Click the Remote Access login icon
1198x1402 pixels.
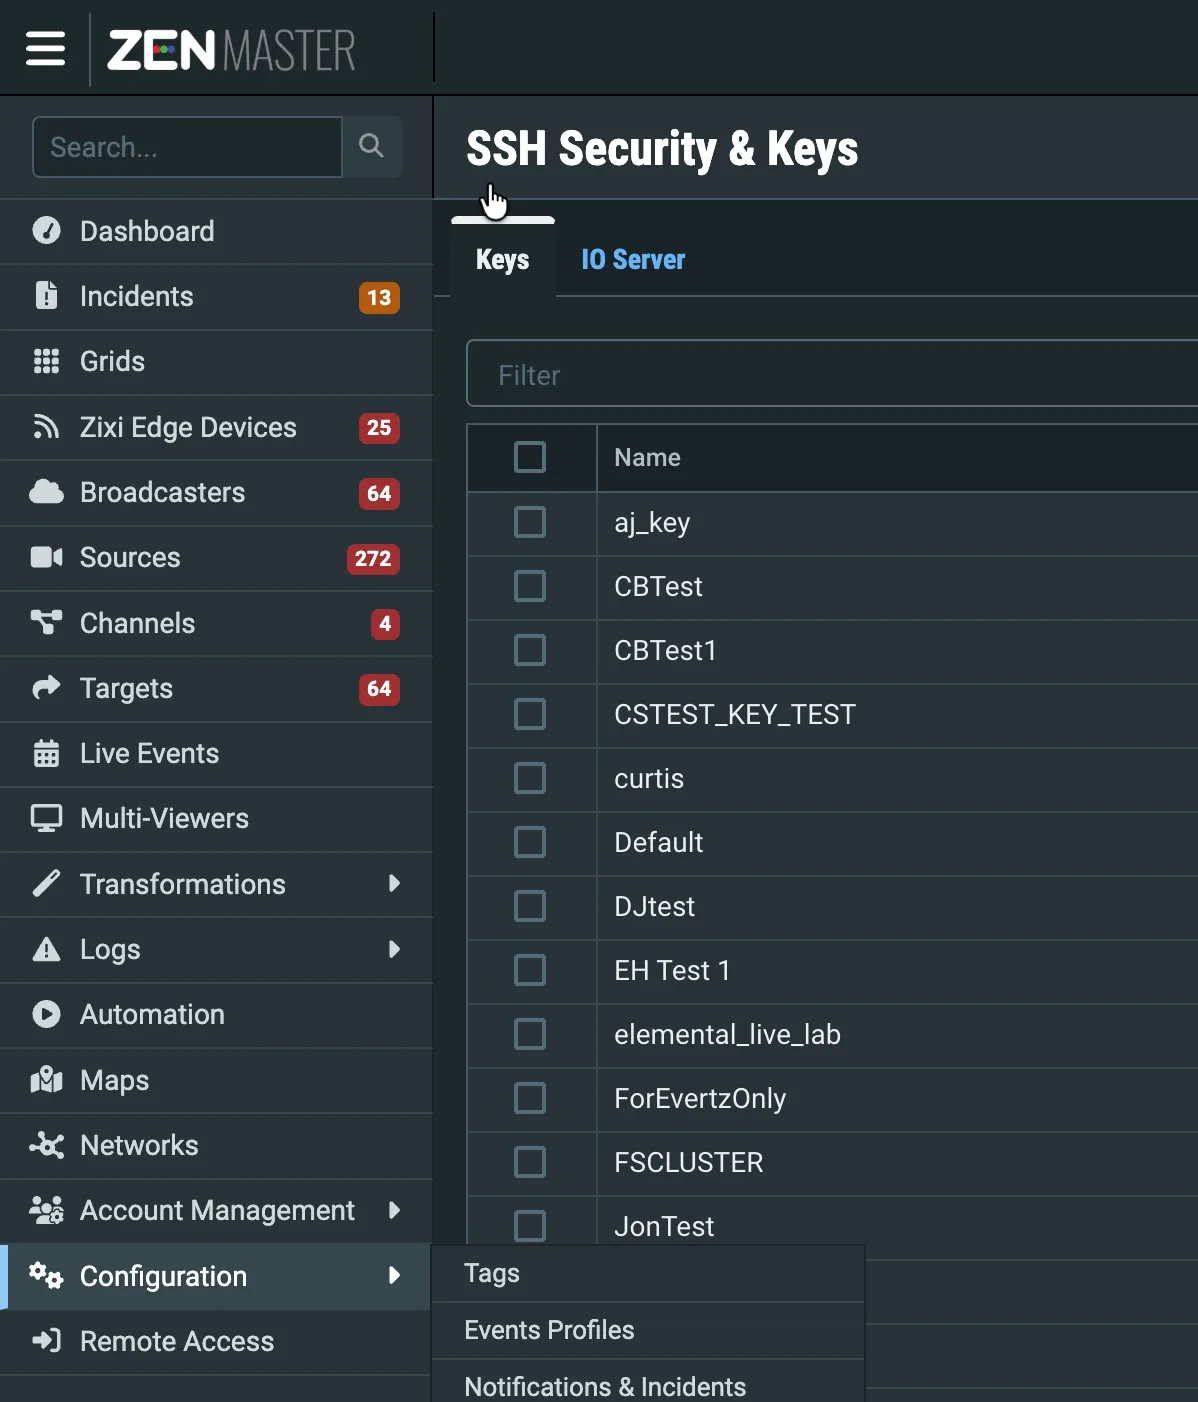pos(46,1340)
